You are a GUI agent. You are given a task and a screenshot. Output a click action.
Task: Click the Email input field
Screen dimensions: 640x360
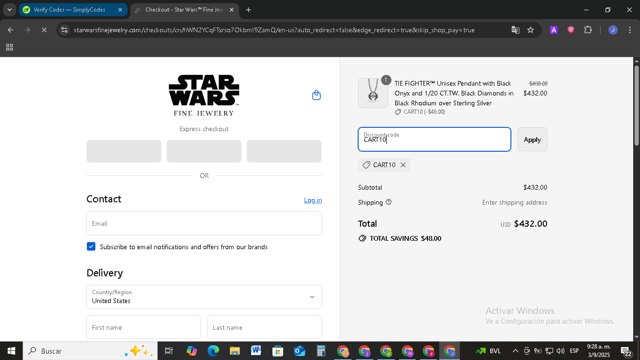204,223
